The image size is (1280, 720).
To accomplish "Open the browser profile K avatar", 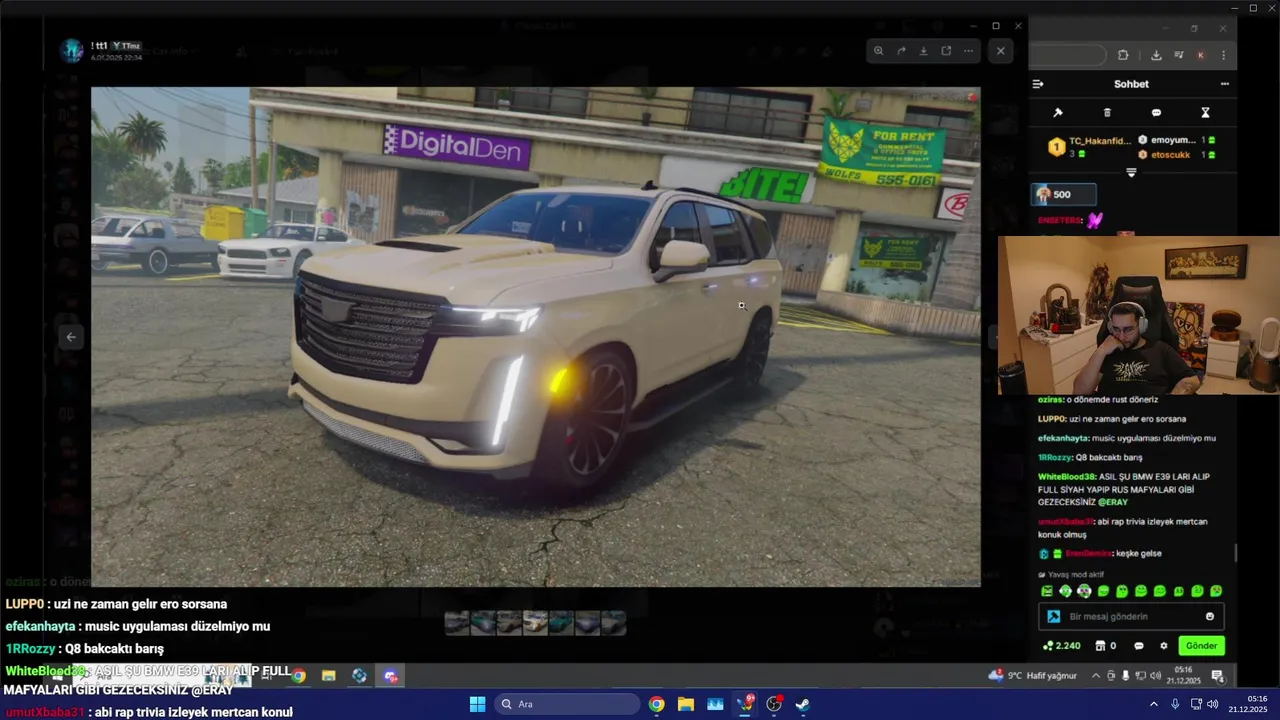I will coord(1201,55).
